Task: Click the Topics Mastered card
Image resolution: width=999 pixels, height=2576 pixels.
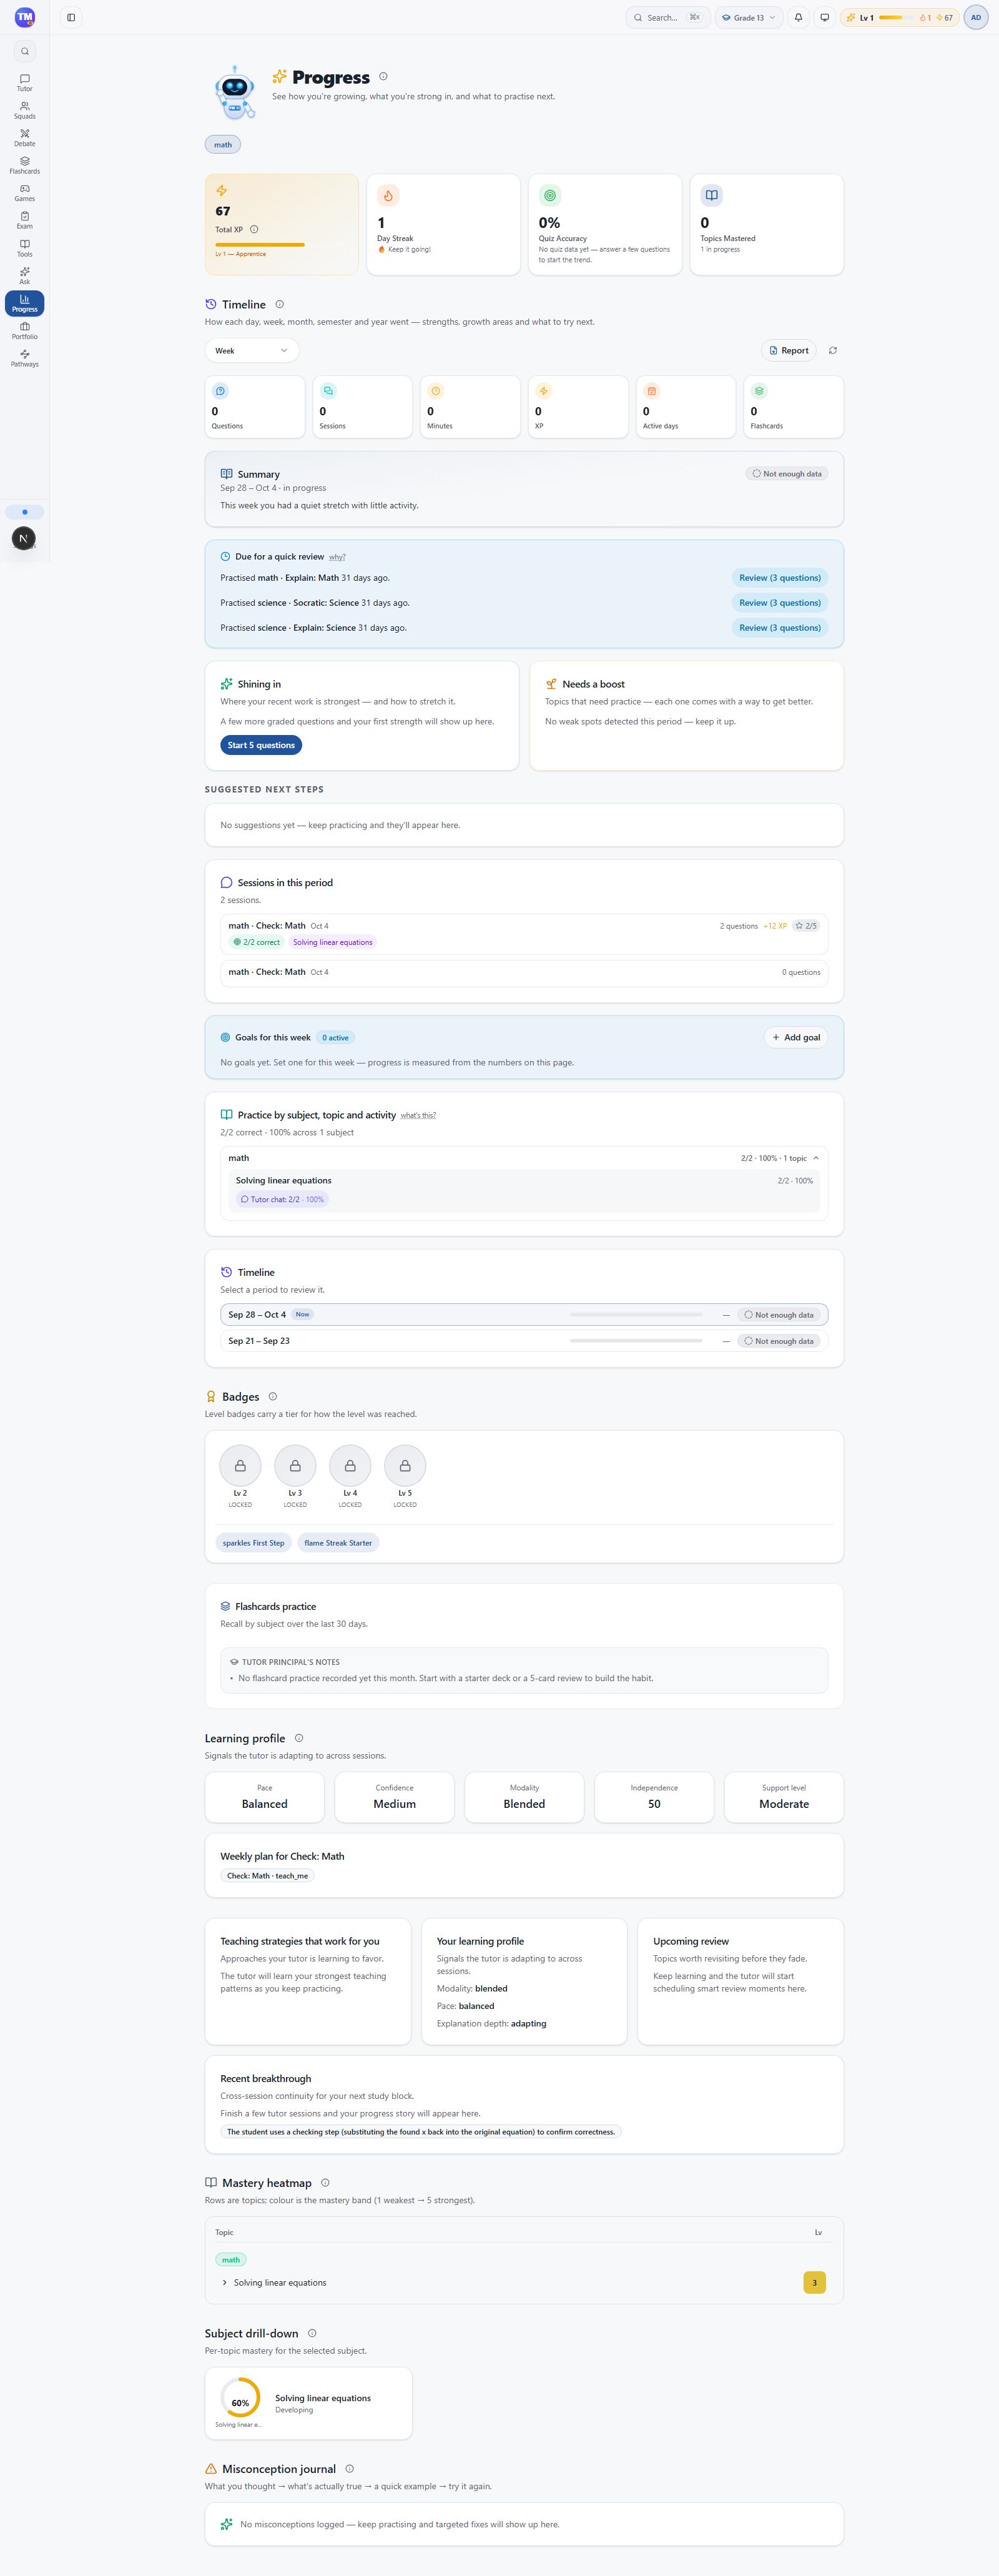Action: (x=766, y=224)
